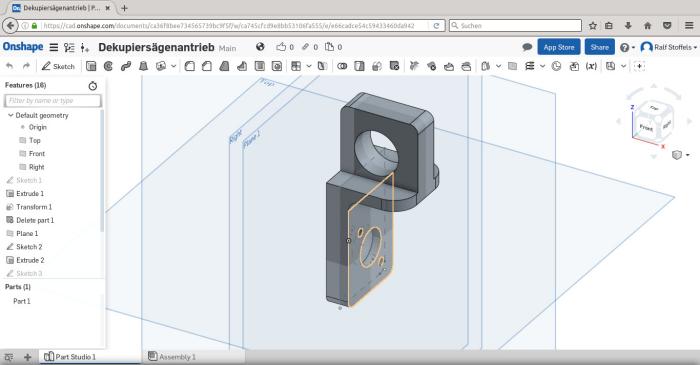700x365 pixels.
Task: Click the Share button
Action: pyautogui.click(x=600, y=47)
